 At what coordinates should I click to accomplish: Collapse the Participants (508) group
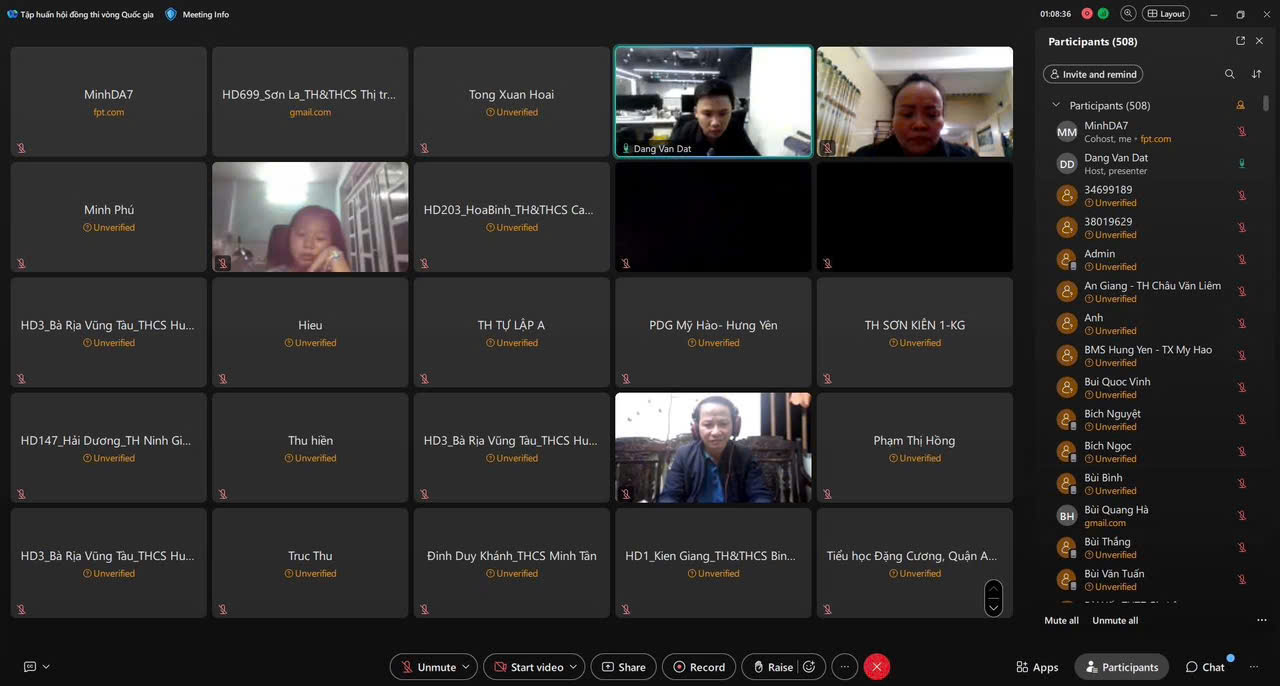pos(1055,105)
